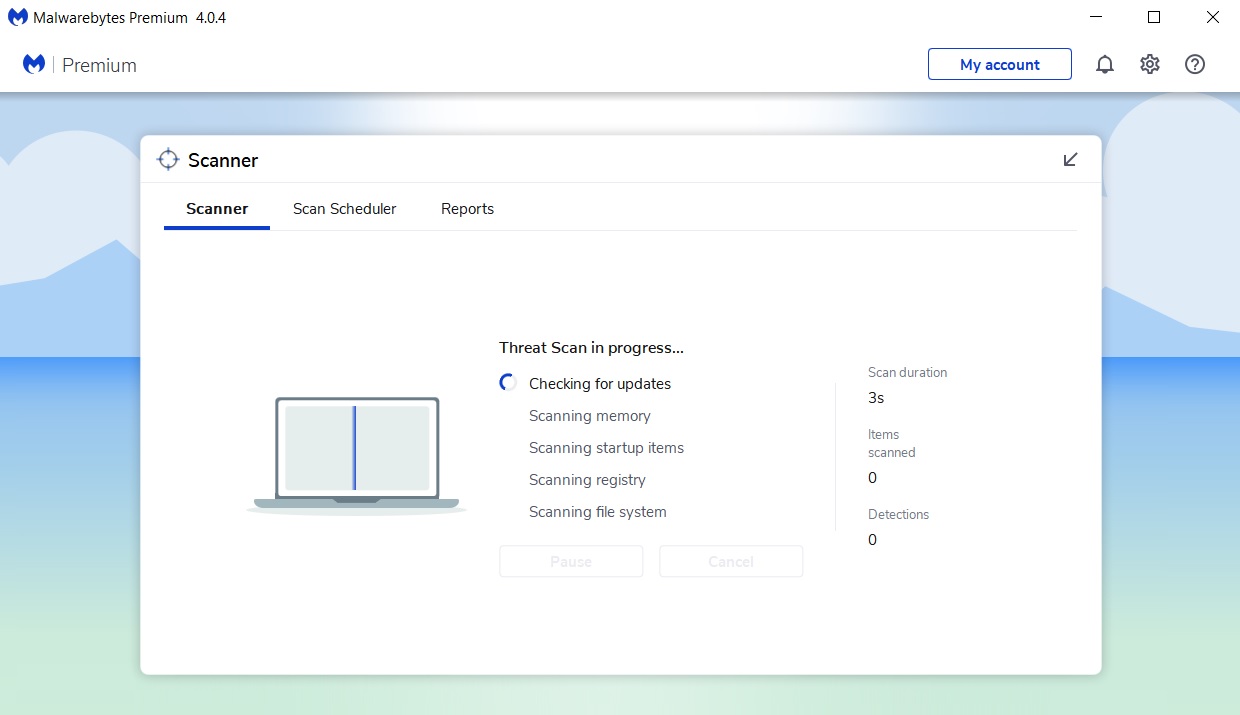Open the Scan Scheduler tab
The image size is (1240, 715).
point(345,209)
